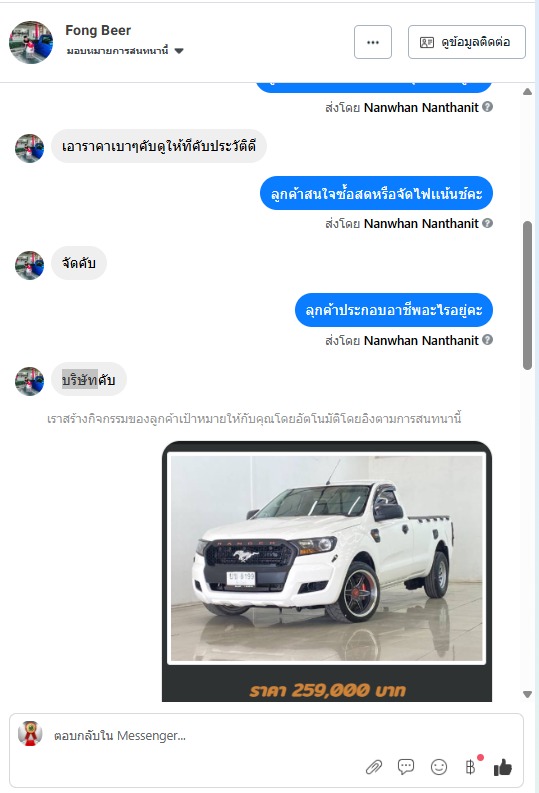Click the baht payment request icon
The image size is (539, 793).
pos(471,767)
